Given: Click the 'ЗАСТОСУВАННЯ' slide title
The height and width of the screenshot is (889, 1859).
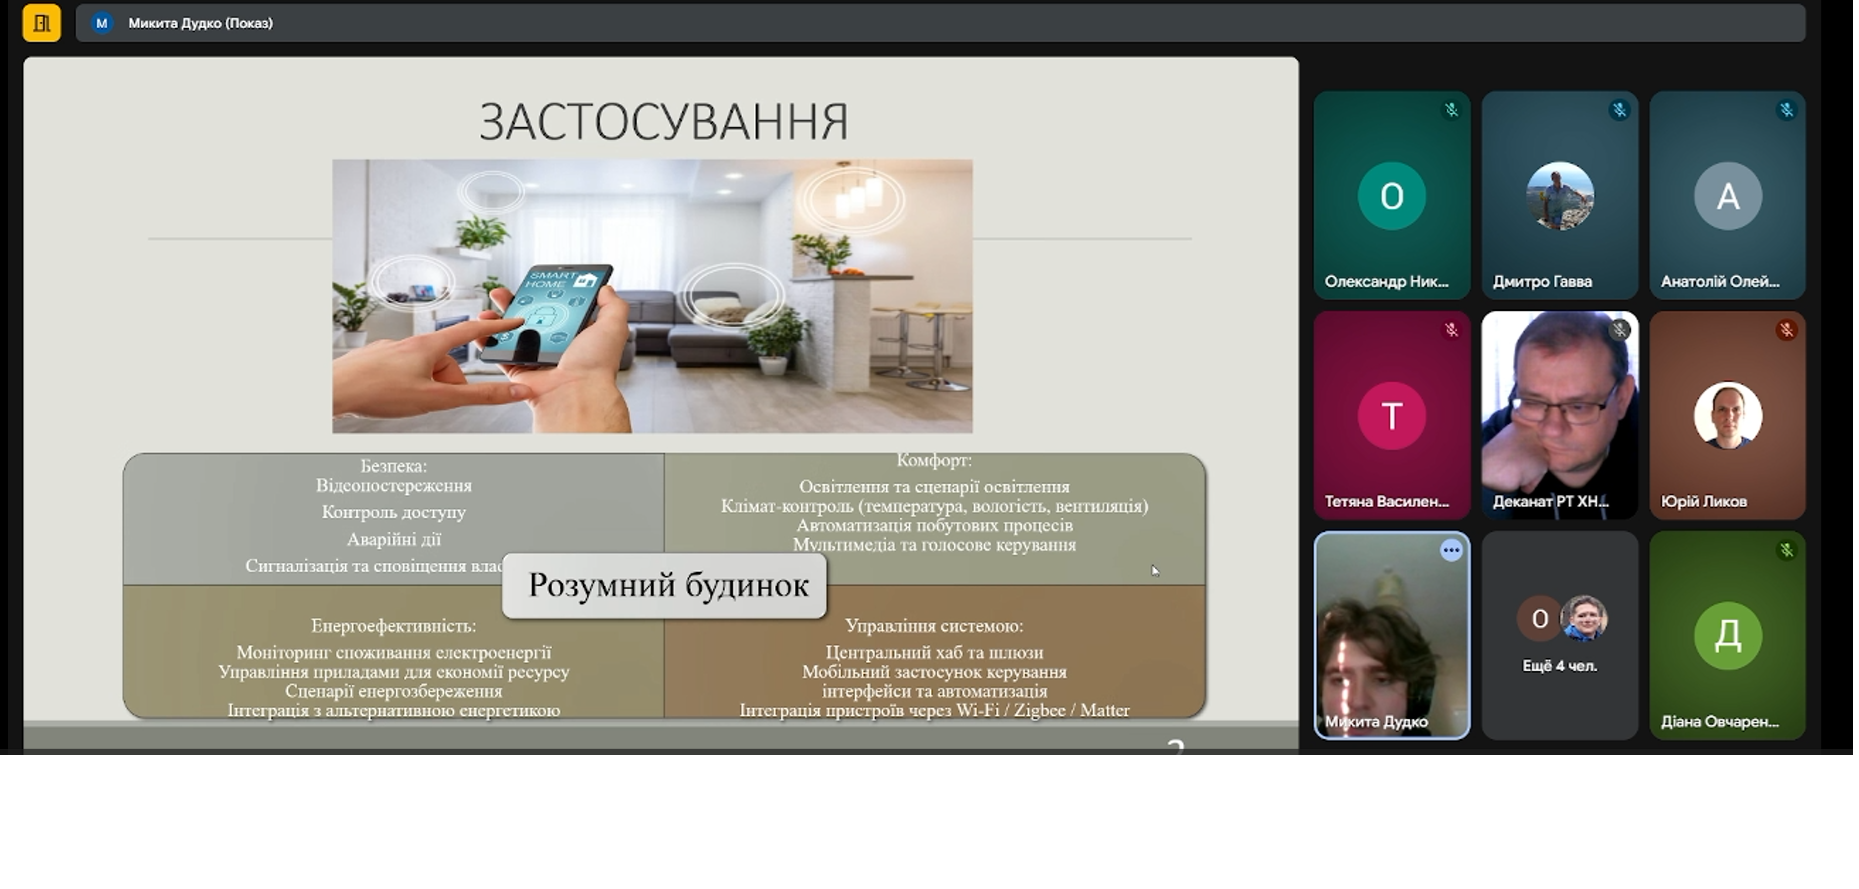Looking at the screenshot, I should click(663, 122).
